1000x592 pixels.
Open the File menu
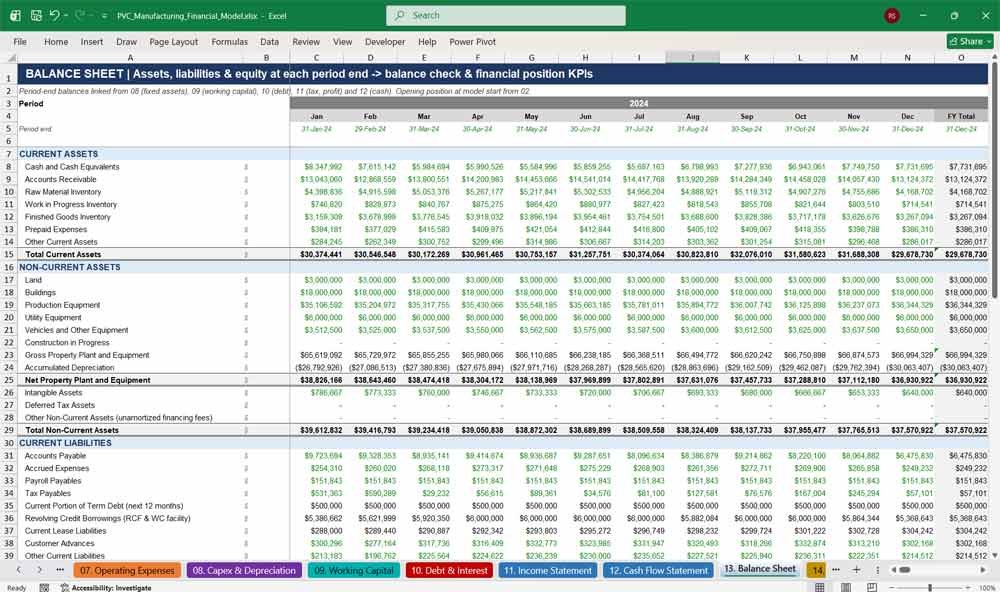[x=20, y=41]
